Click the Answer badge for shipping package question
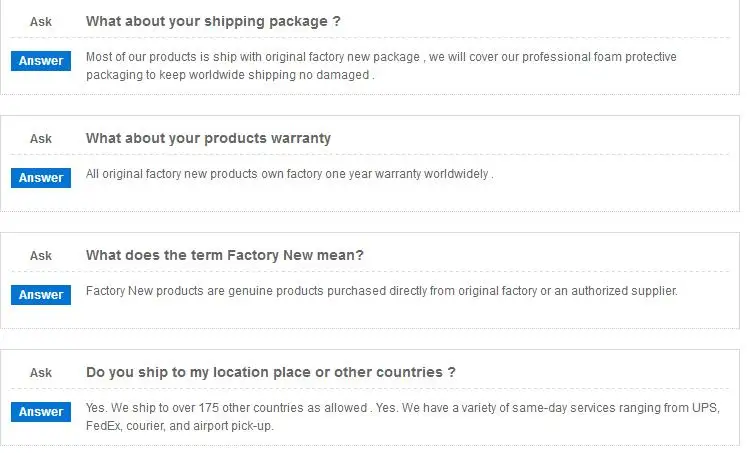 [x=41, y=61]
